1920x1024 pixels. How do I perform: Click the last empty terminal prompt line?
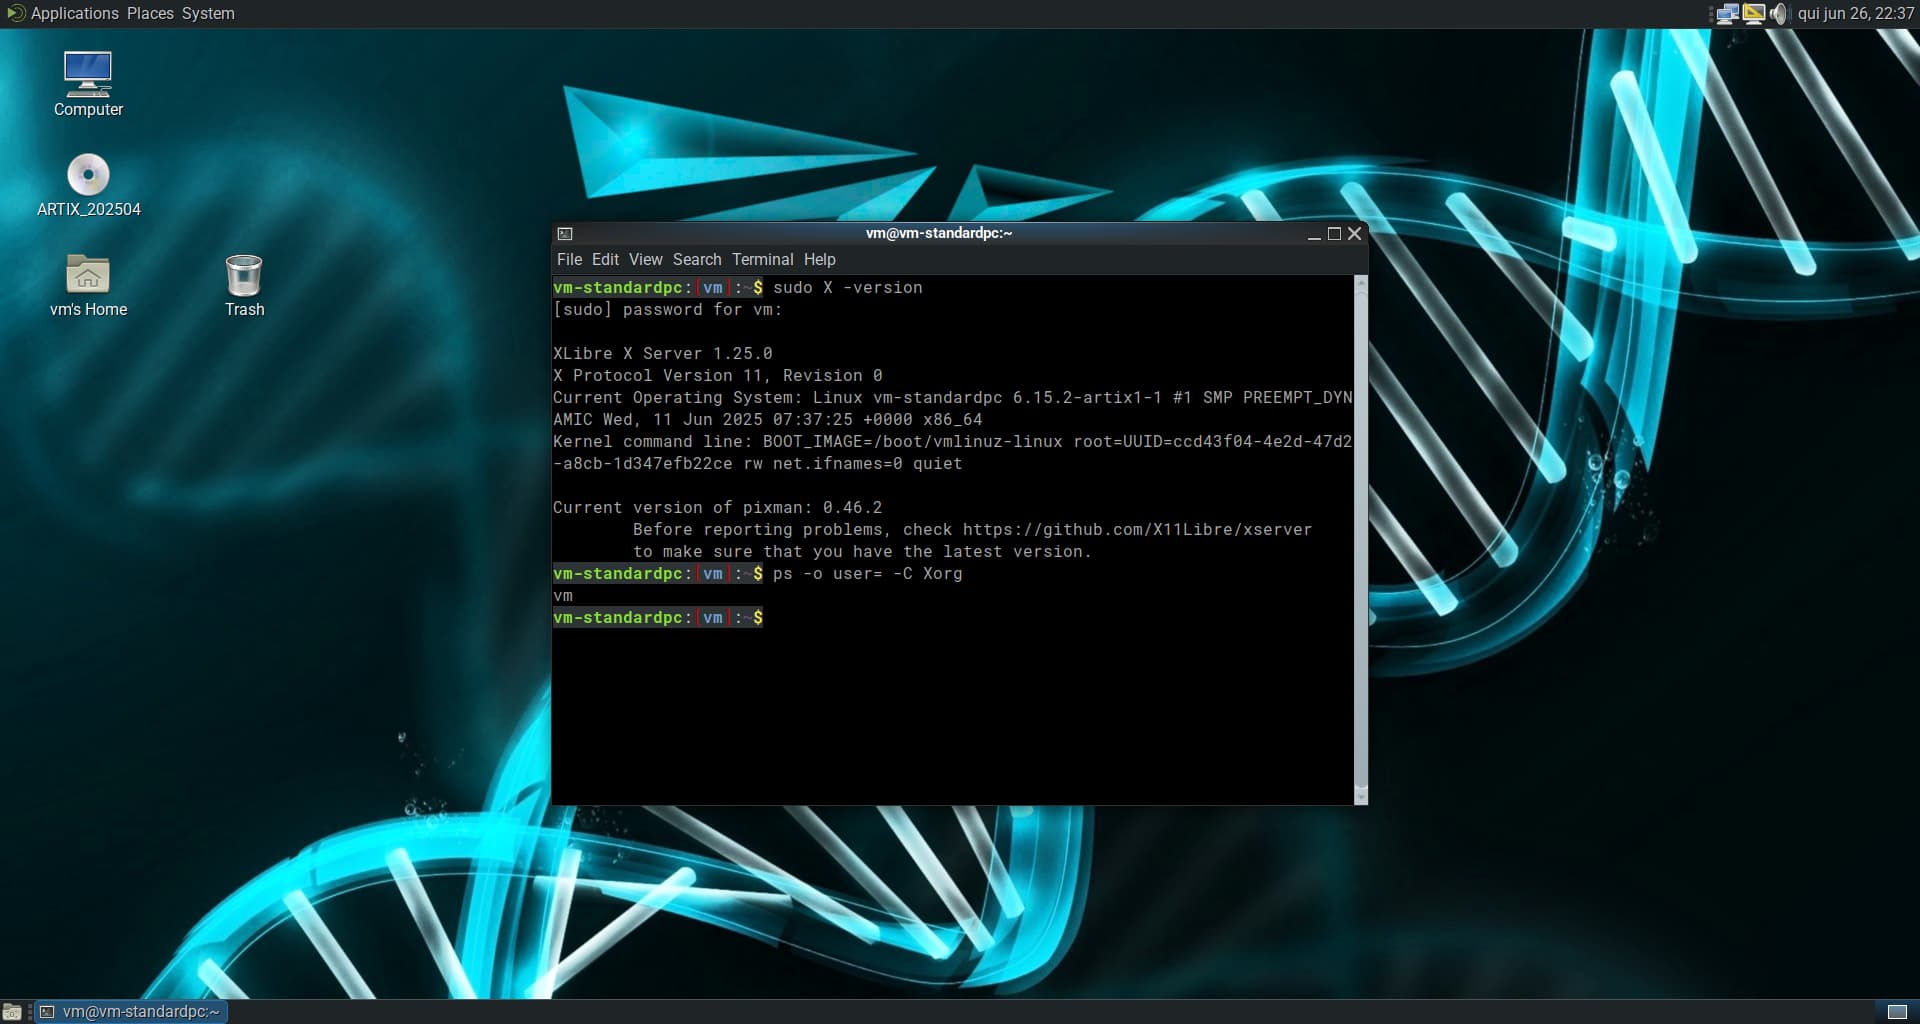pyautogui.click(x=658, y=618)
